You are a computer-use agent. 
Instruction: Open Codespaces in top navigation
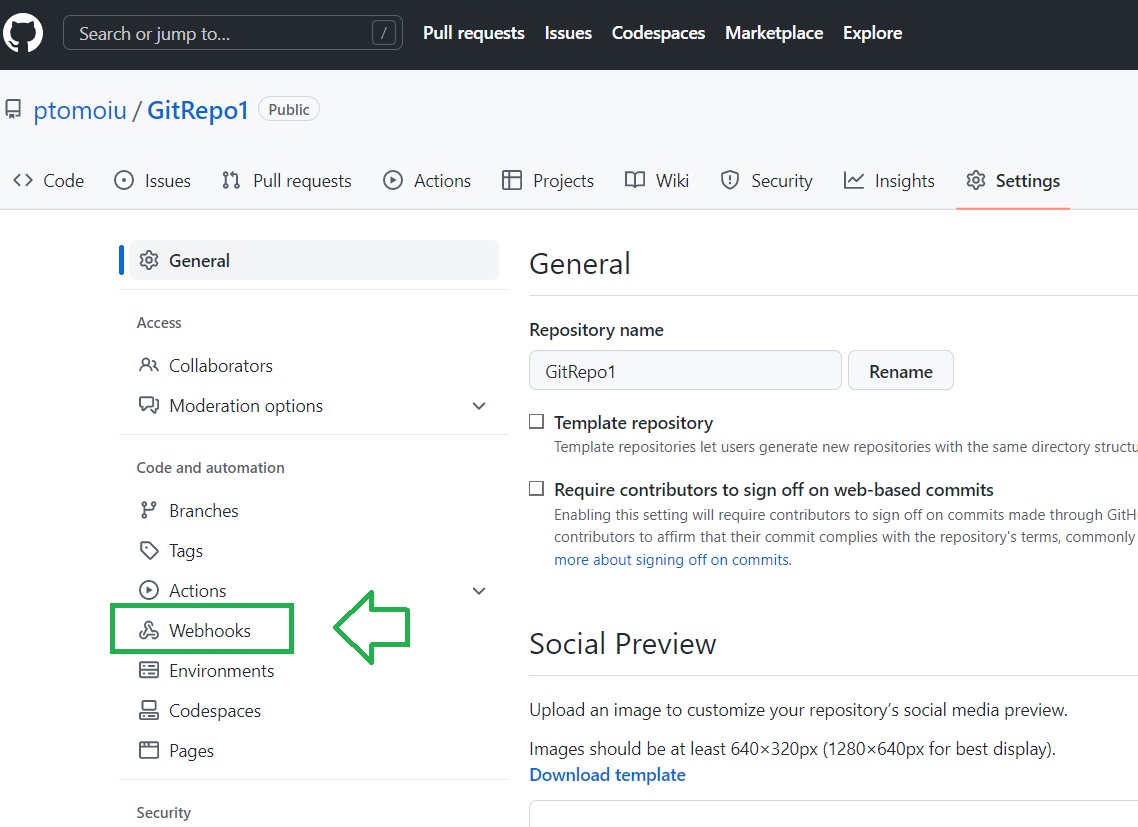coord(658,33)
